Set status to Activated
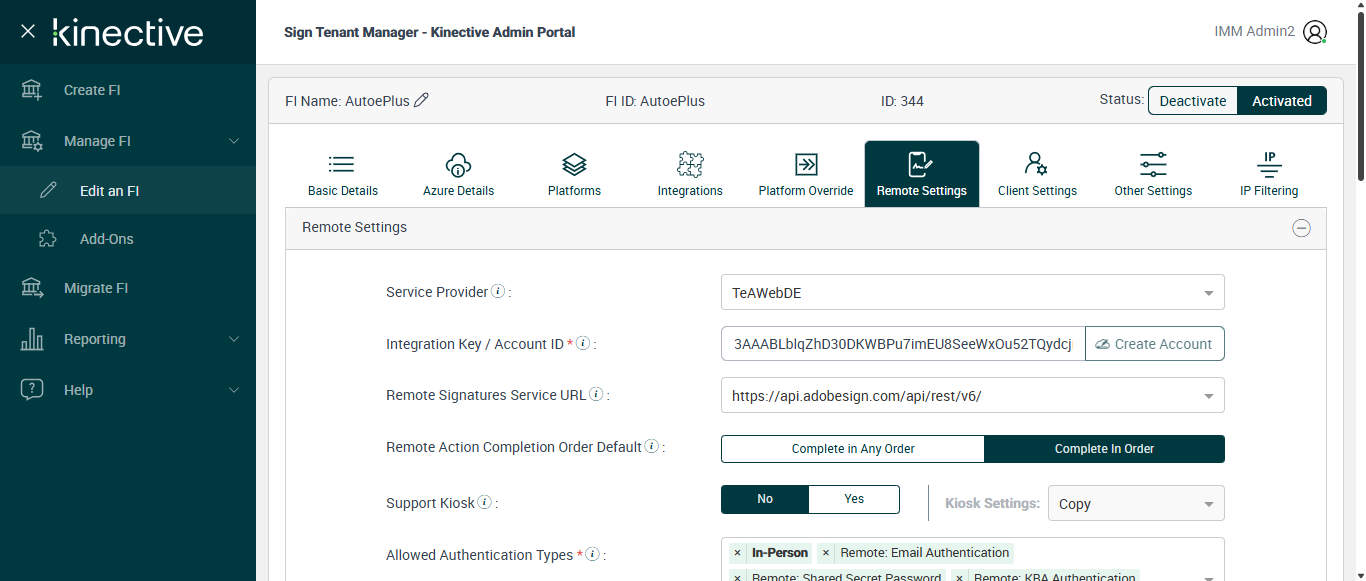This screenshot has height=581, width=1366. point(1282,100)
